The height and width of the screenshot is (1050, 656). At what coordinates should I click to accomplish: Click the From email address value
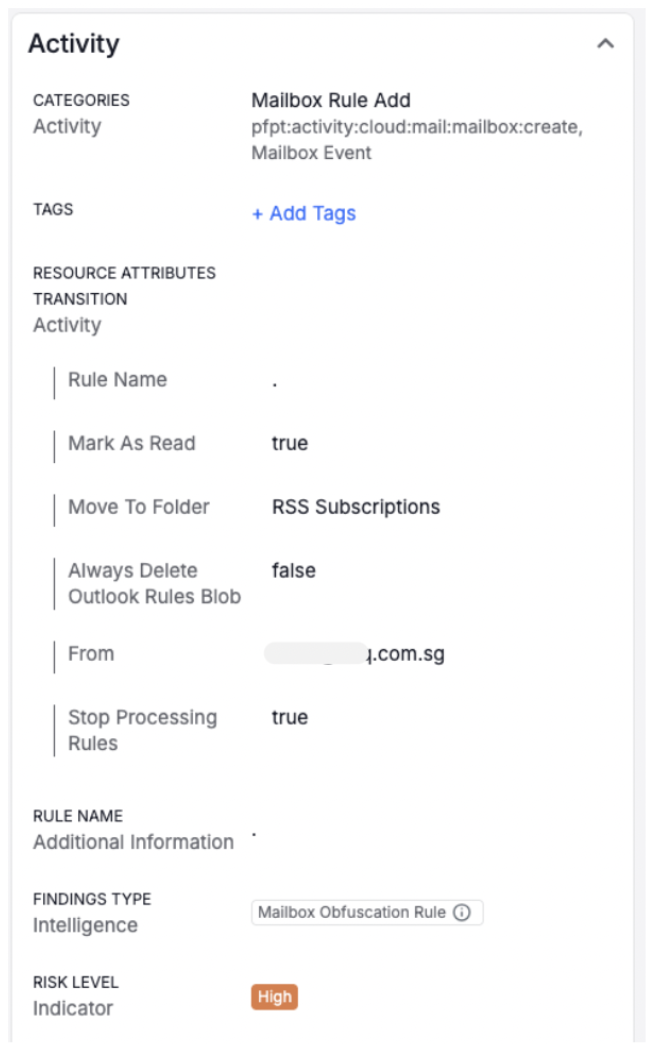358,653
